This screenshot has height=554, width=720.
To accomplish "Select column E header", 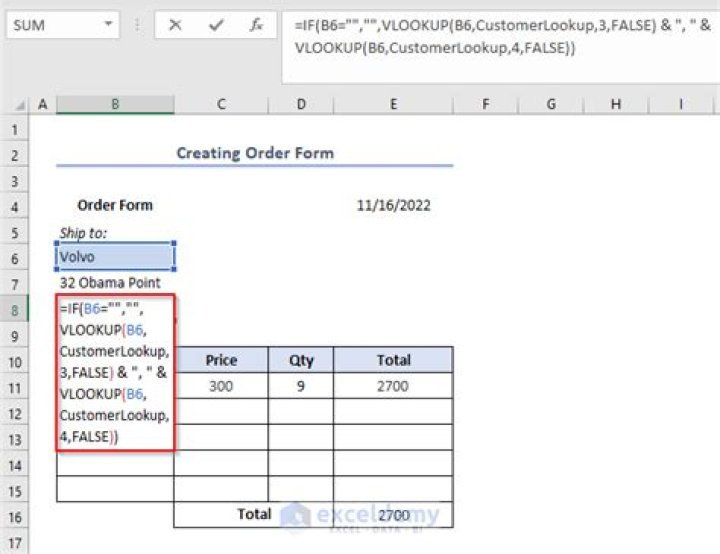I will (x=393, y=104).
